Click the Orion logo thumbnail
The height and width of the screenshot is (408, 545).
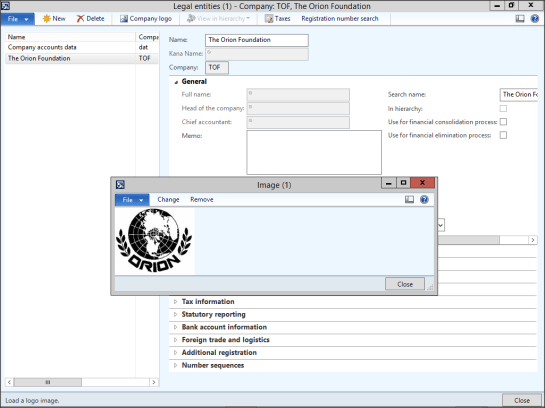tap(155, 240)
